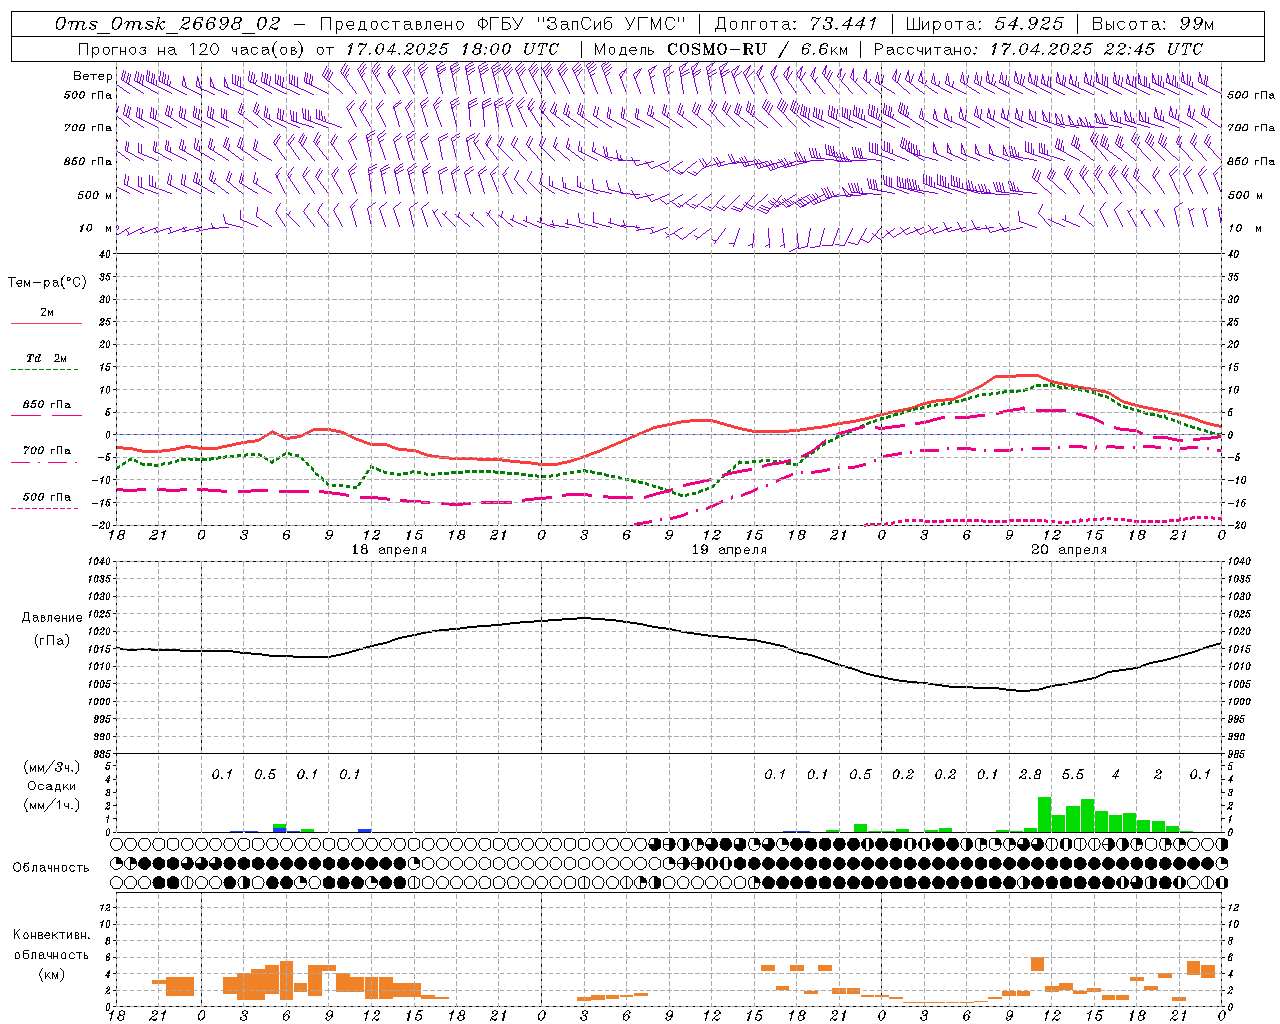Click the "700 гПа" temperature legend entry
This screenshot has height=1024, width=1280.
click(x=47, y=450)
